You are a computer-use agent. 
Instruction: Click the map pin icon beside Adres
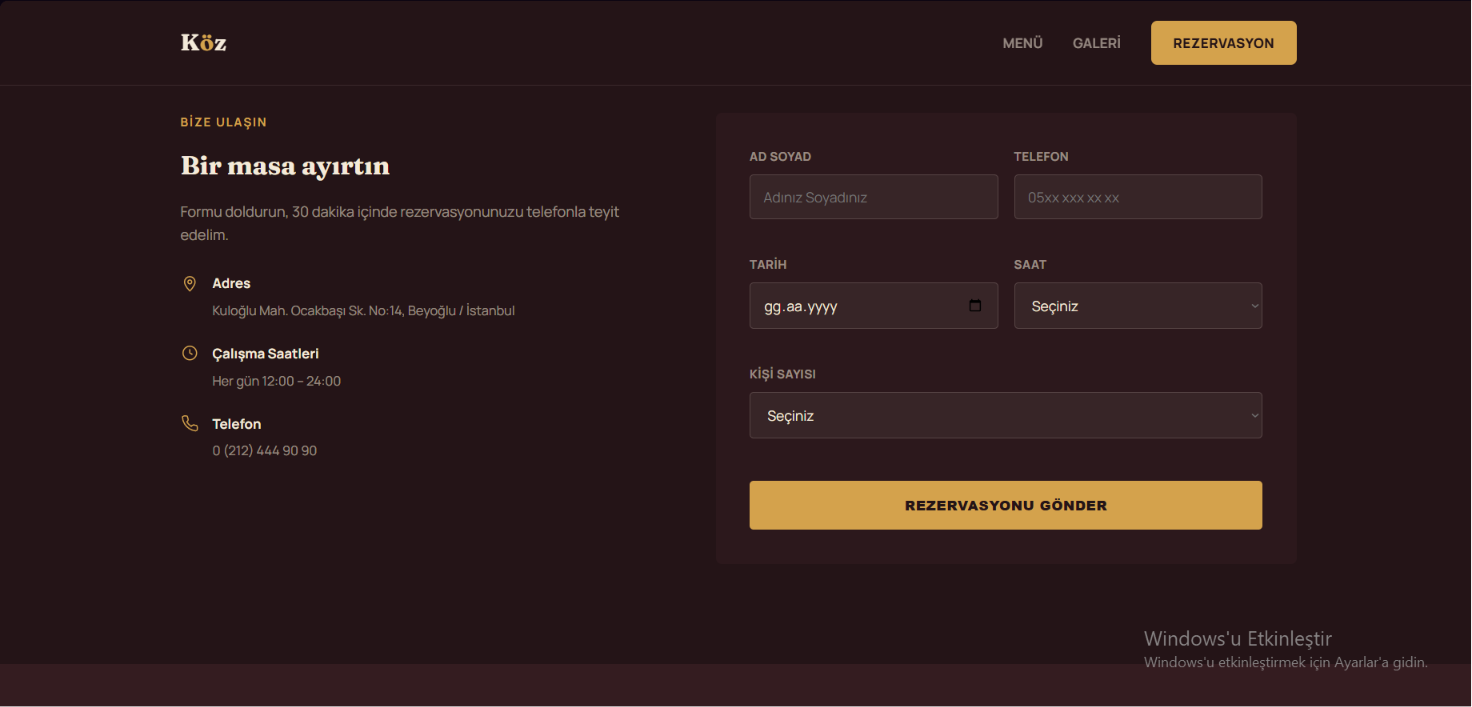click(x=189, y=284)
